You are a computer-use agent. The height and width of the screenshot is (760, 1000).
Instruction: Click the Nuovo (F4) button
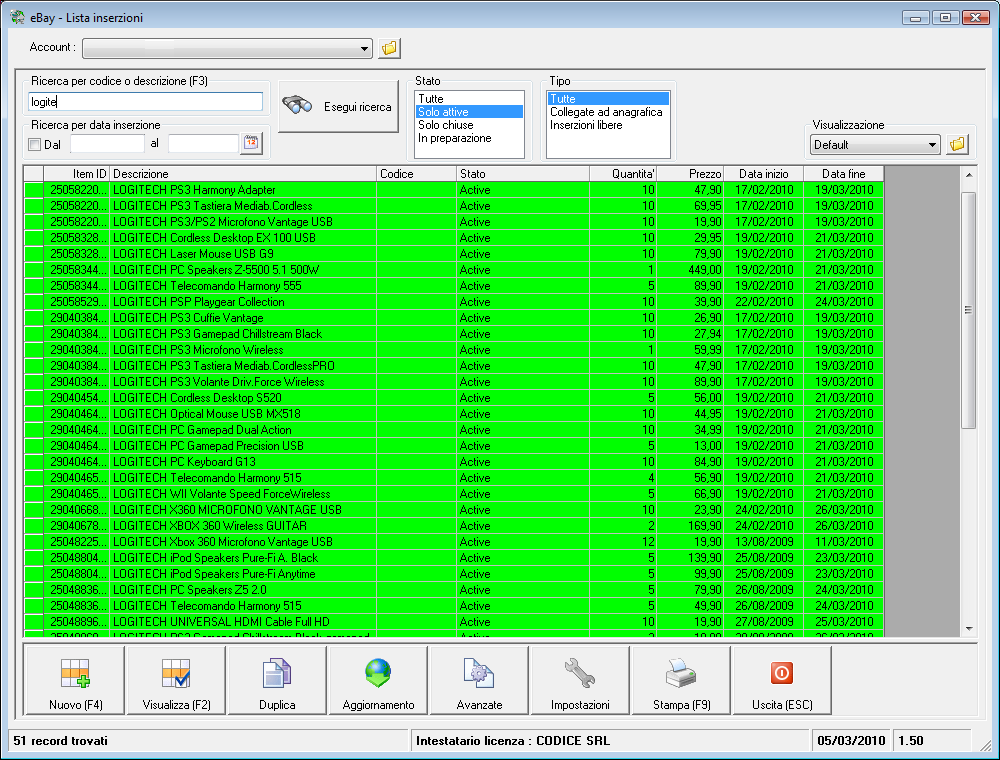pyautogui.click(x=75, y=681)
